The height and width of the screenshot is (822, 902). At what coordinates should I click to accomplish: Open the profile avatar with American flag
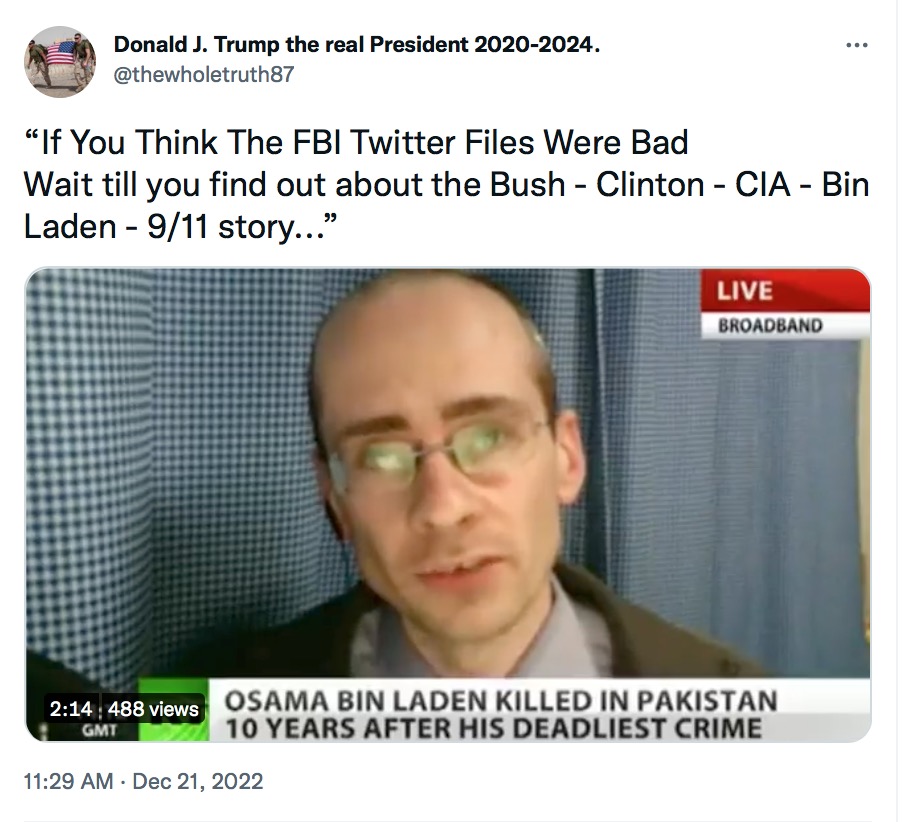tap(60, 62)
